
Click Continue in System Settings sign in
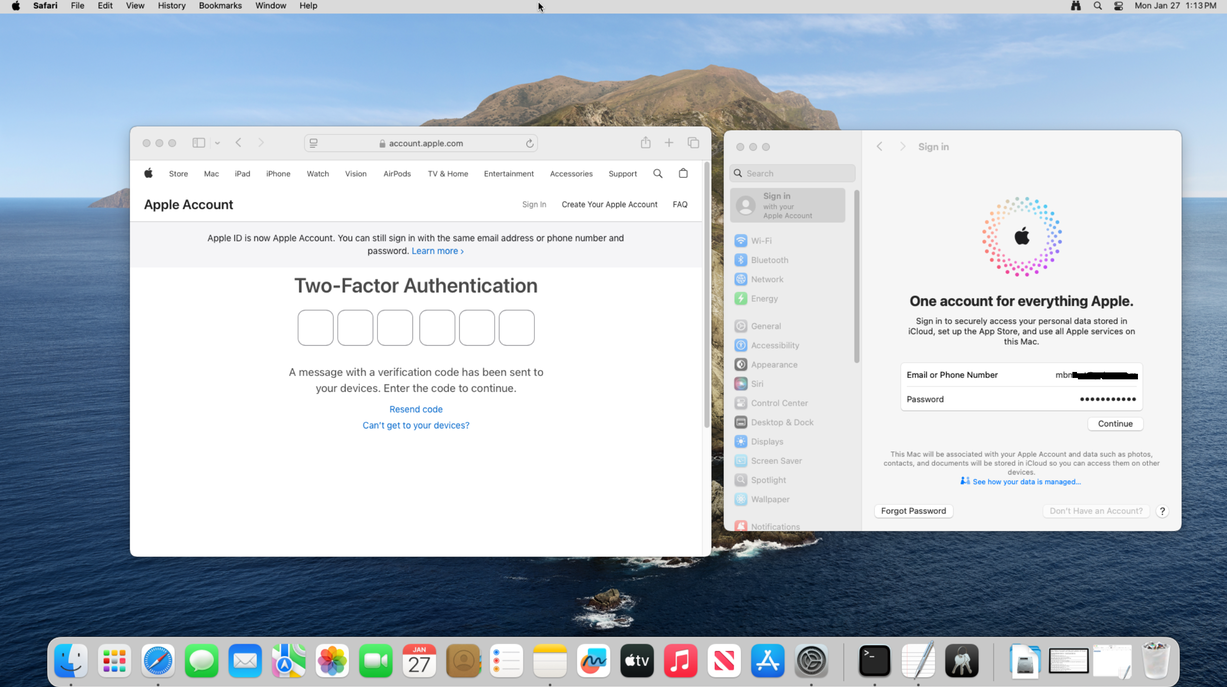tap(1115, 424)
